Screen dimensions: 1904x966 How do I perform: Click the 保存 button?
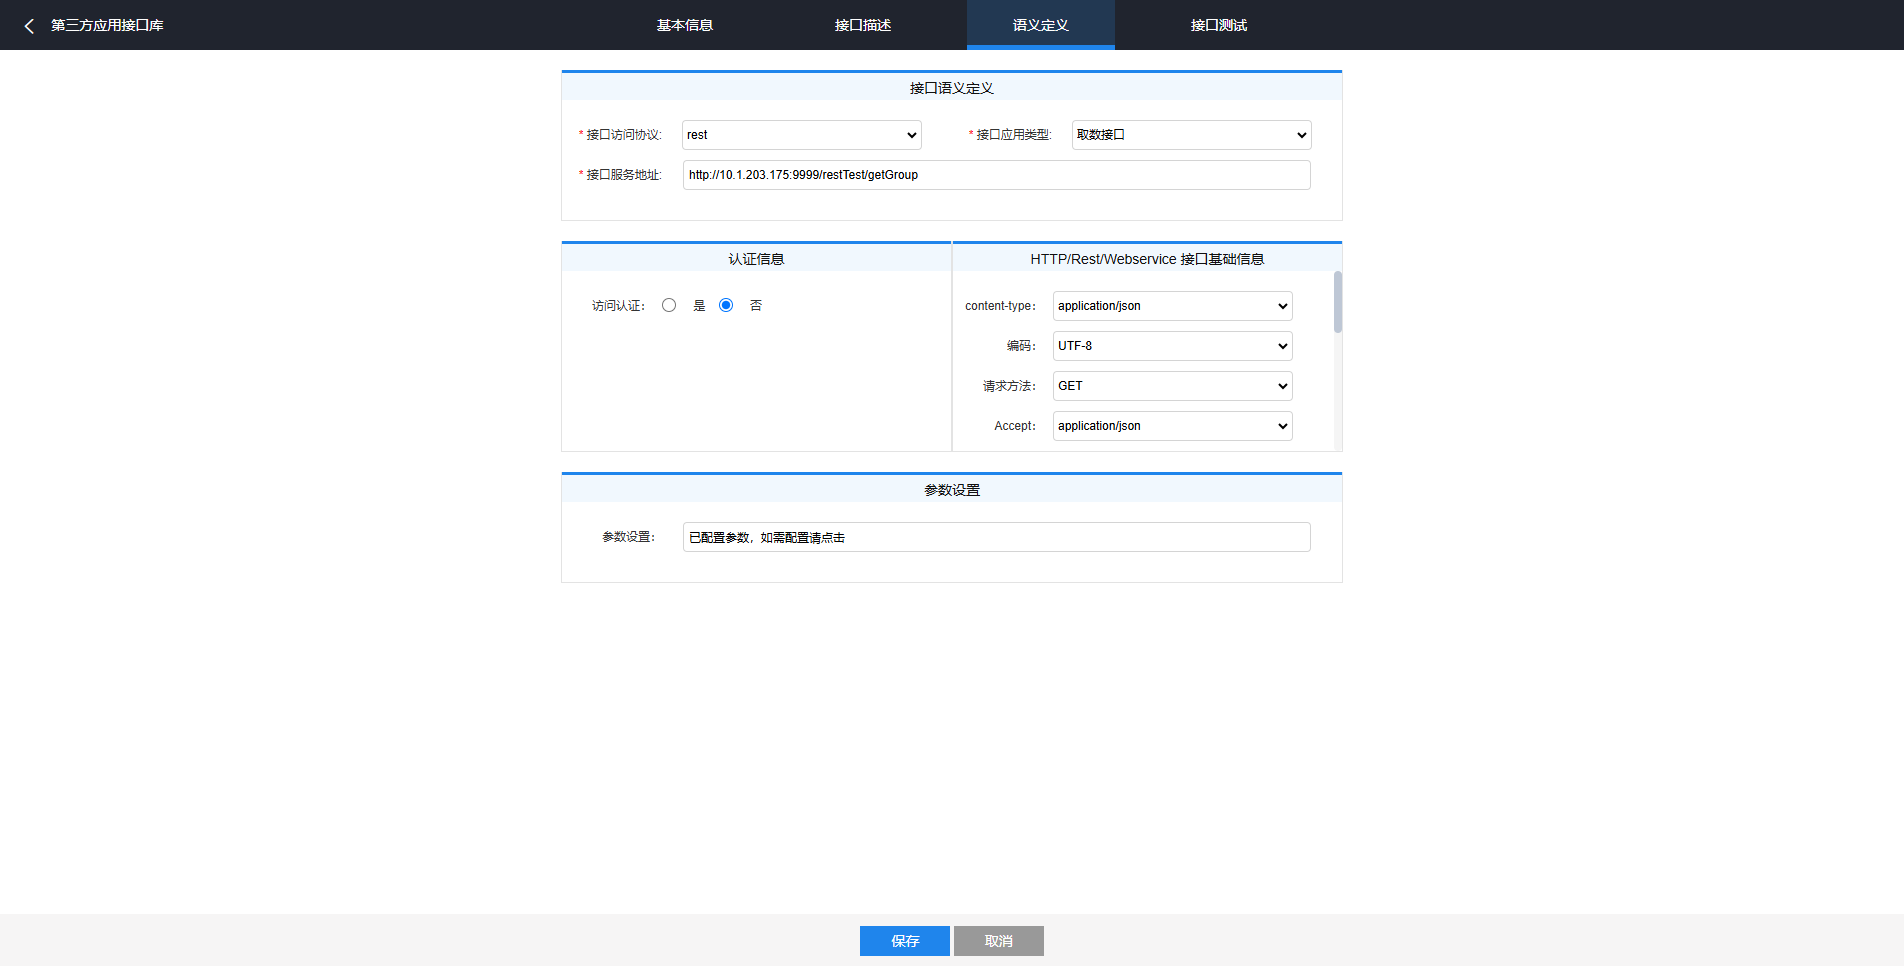click(904, 941)
